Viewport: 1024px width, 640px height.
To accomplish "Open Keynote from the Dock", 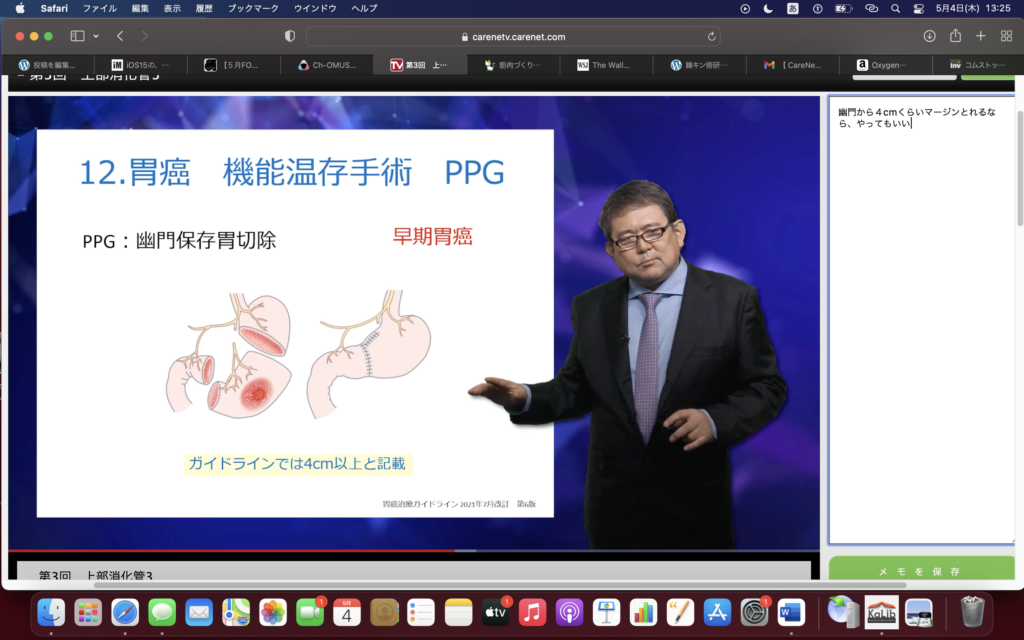I will coord(606,611).
